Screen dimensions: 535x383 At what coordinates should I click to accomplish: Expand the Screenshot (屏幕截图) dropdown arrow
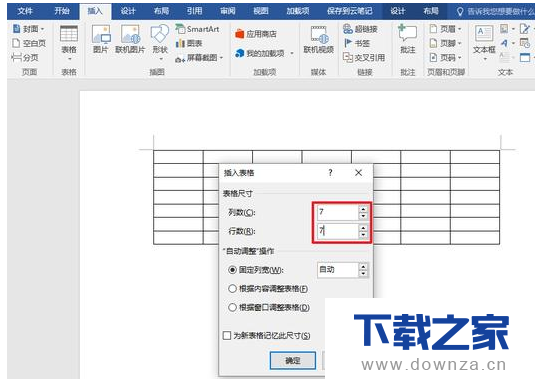click(221, 58)
